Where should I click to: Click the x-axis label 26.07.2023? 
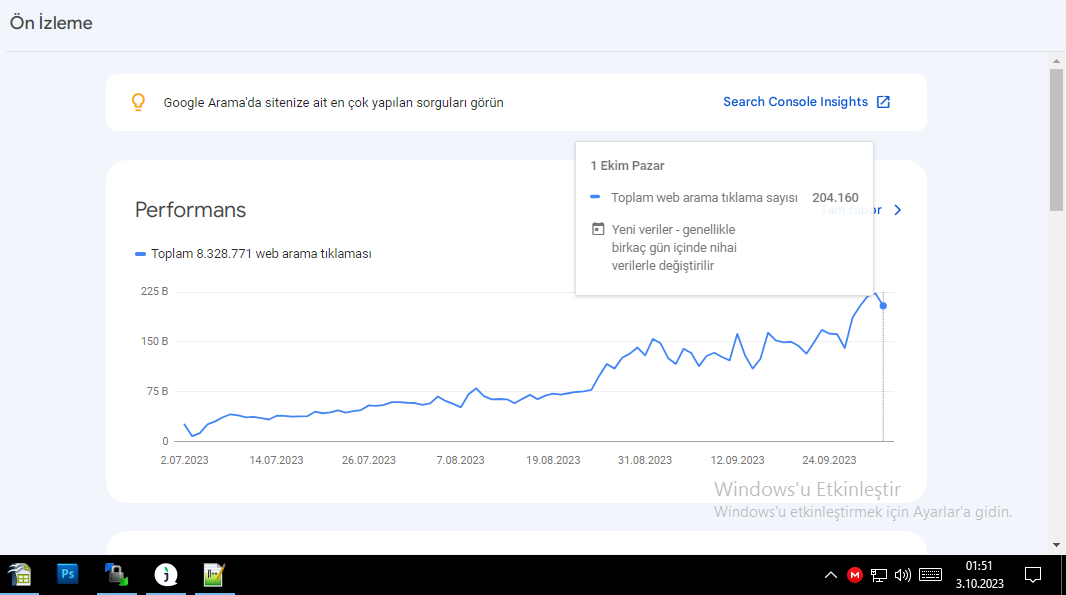point(368,460)
